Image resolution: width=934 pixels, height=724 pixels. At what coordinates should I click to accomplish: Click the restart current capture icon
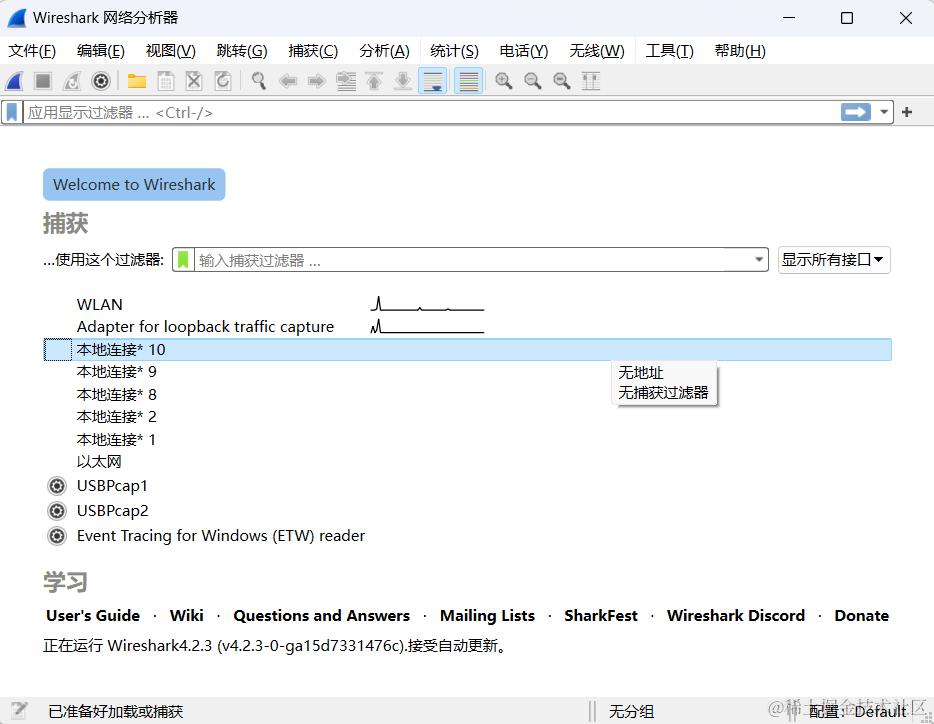(72, 81)
